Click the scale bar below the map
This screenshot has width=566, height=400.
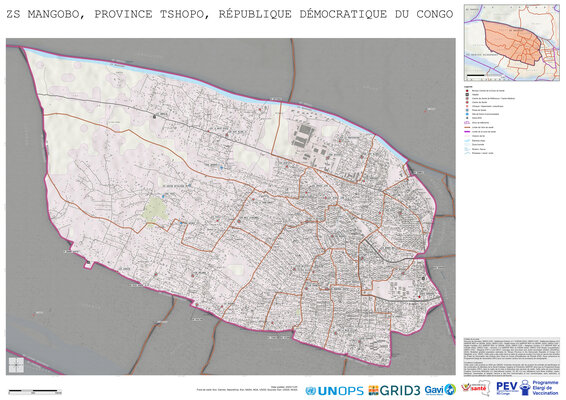pos(35,391)
